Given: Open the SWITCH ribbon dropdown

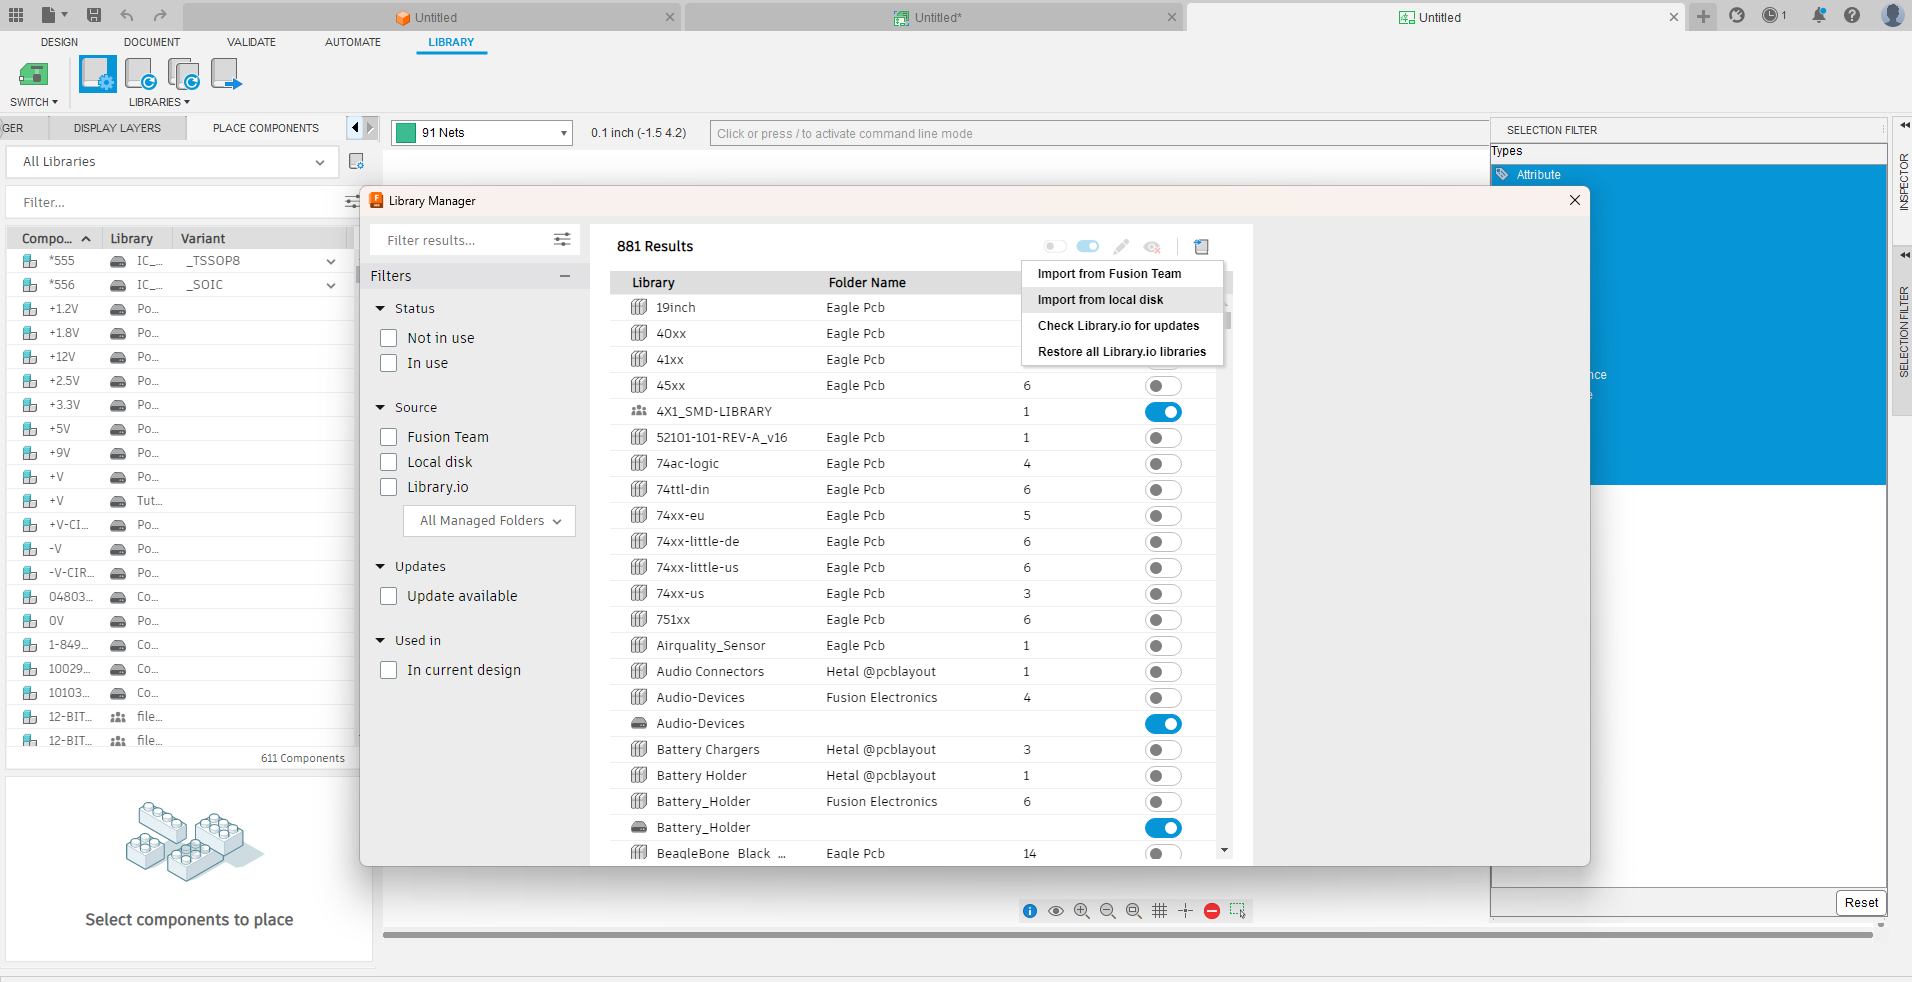Looking at the screenshot, I should point(34,102).
